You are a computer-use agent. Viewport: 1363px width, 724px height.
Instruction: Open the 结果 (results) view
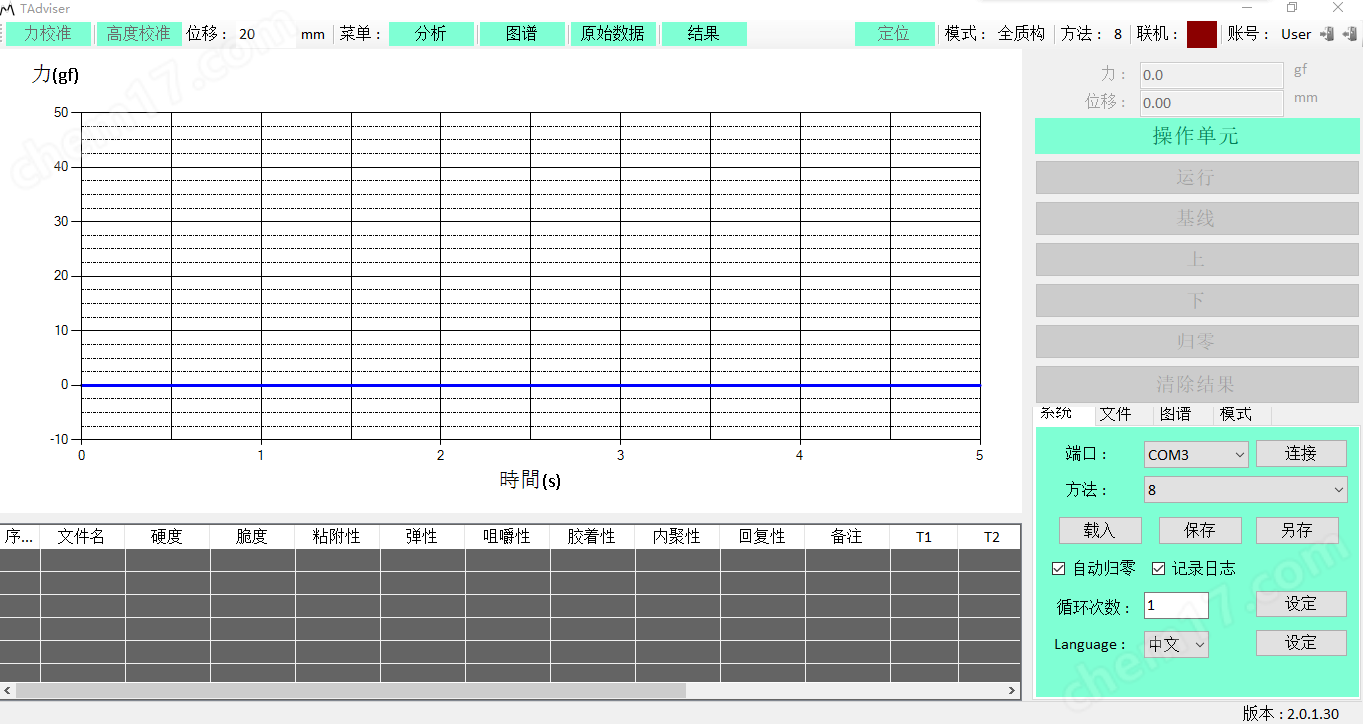(x=704, y=33)
